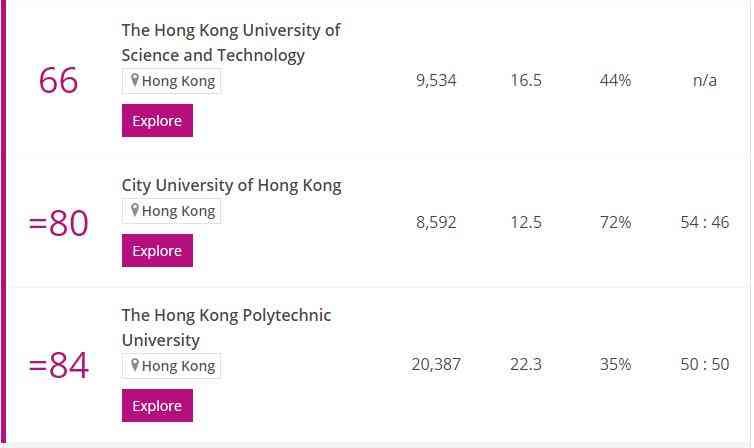Click the 50 : 50 gender ratio value

coord(705,364)
